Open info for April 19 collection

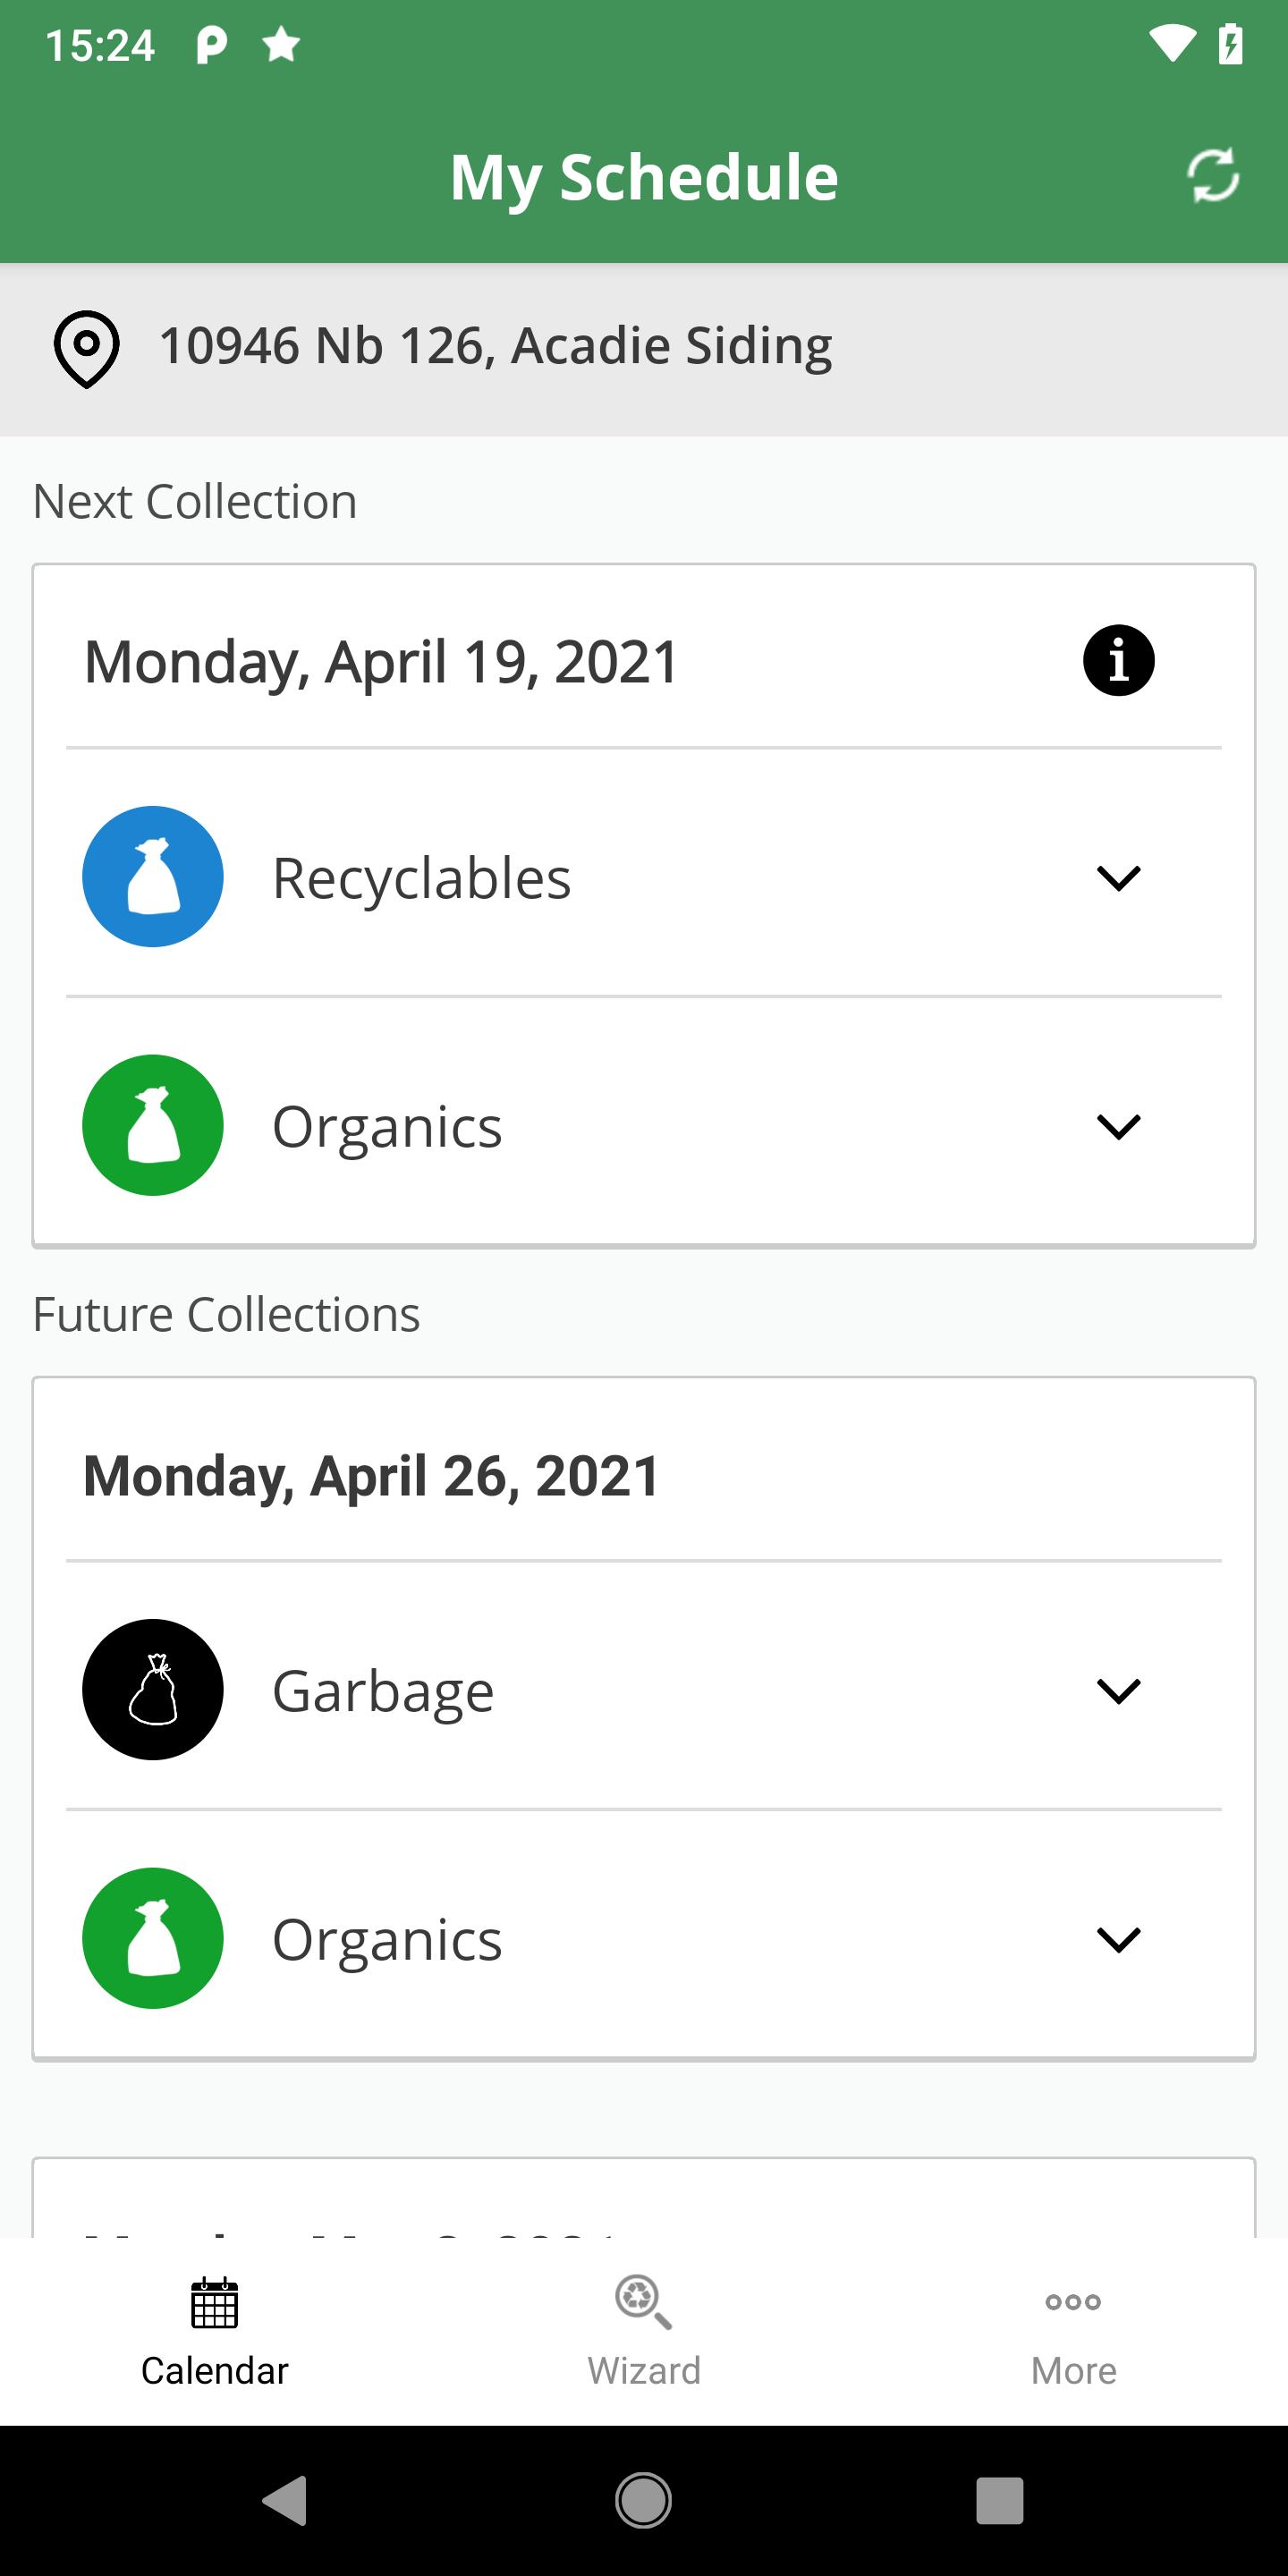coord(1118,661)
